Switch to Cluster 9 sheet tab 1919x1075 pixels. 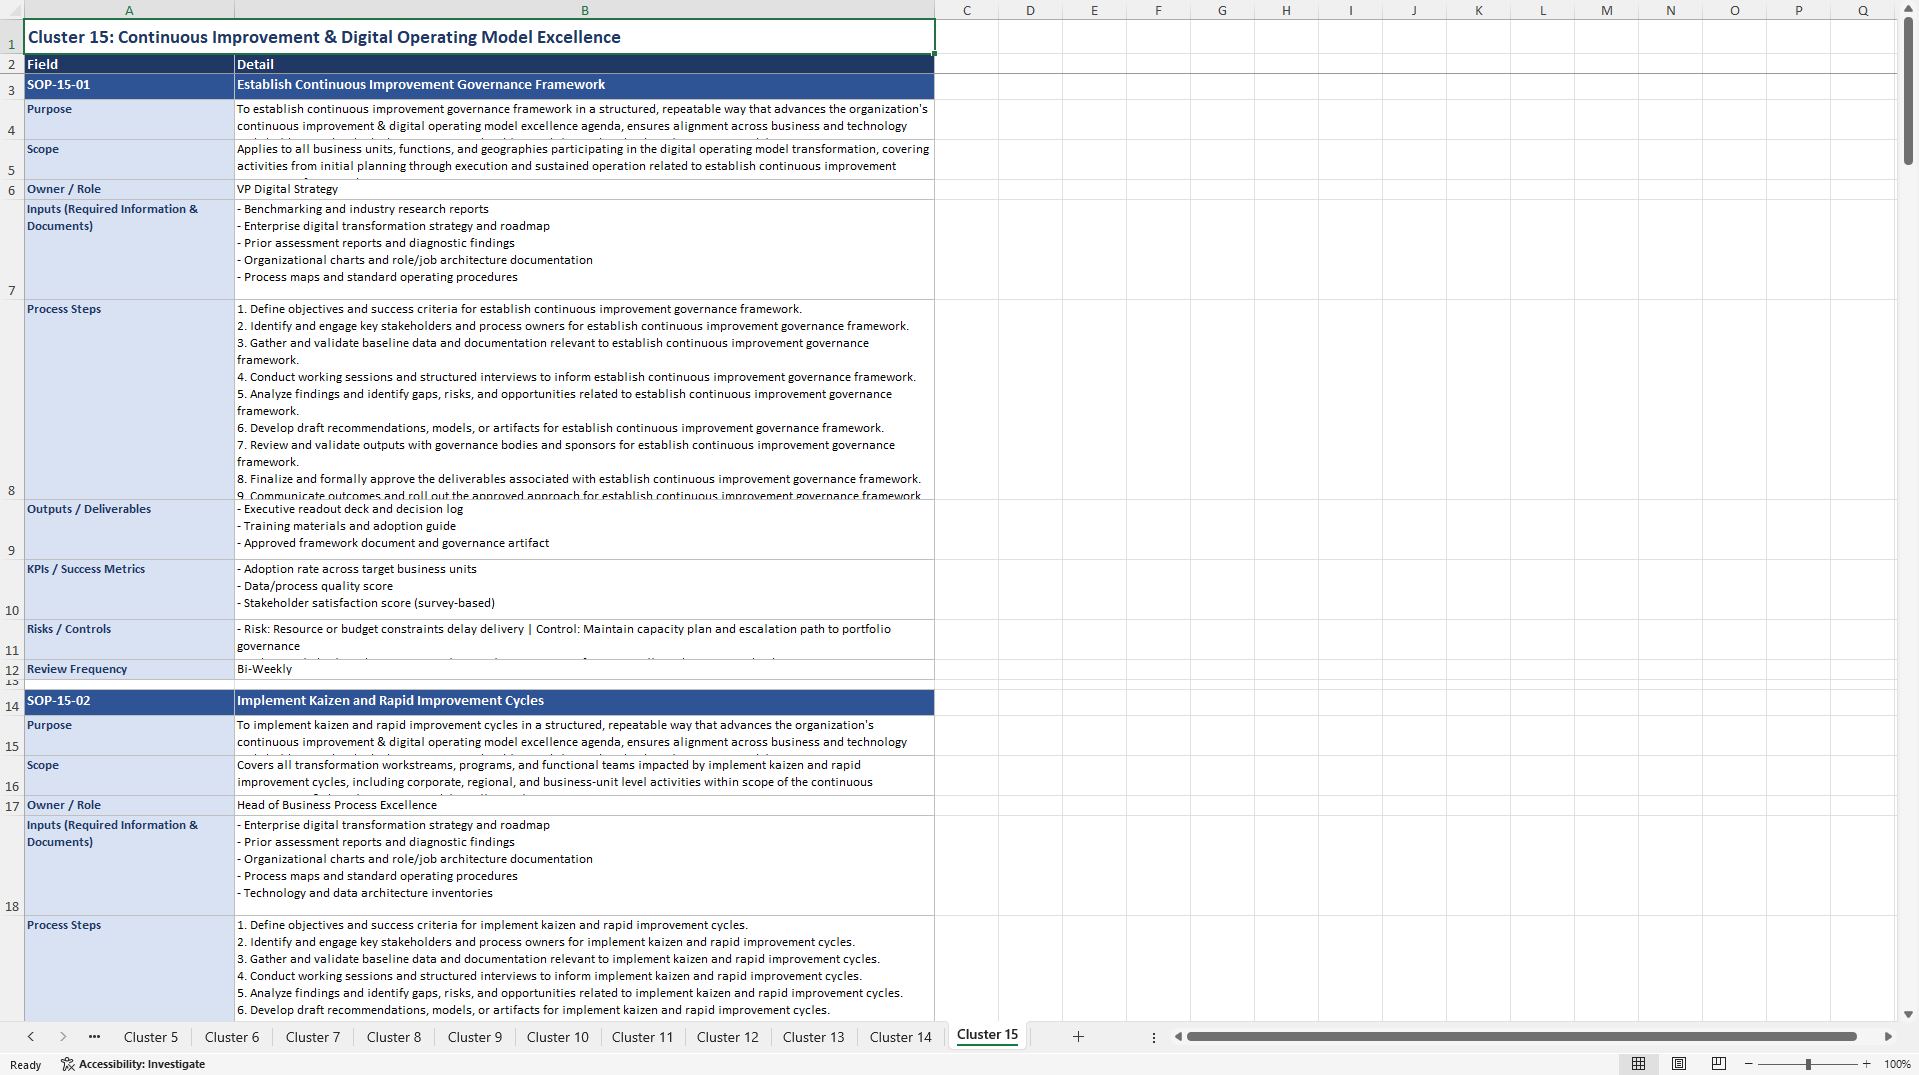[x=475, y=1037]
